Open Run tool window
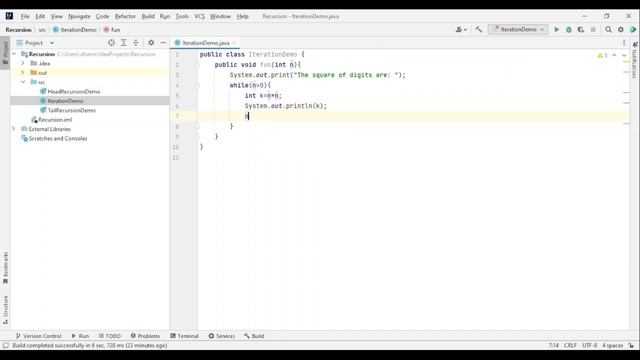The height and width of the screenshot is (360, 640). click(x=80, y=336)
